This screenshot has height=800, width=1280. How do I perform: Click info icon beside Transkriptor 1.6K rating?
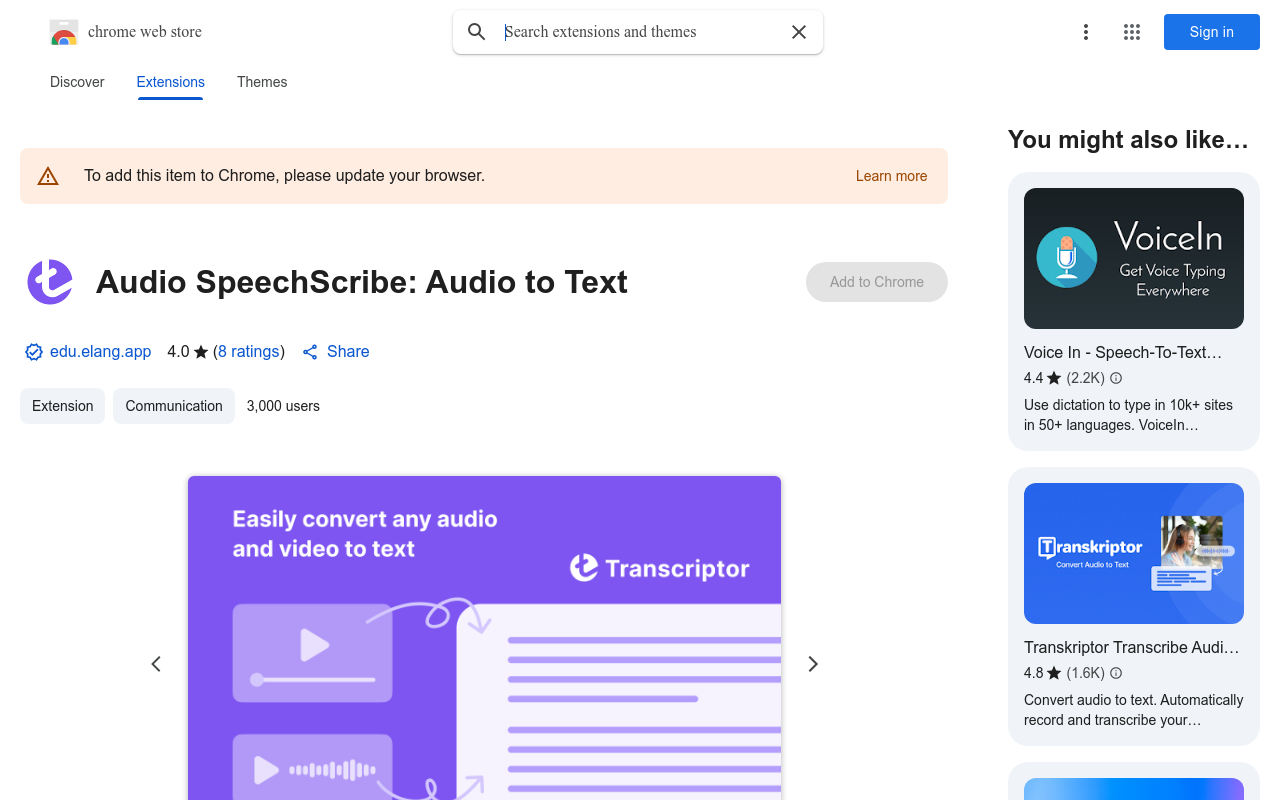point(1116,673)
